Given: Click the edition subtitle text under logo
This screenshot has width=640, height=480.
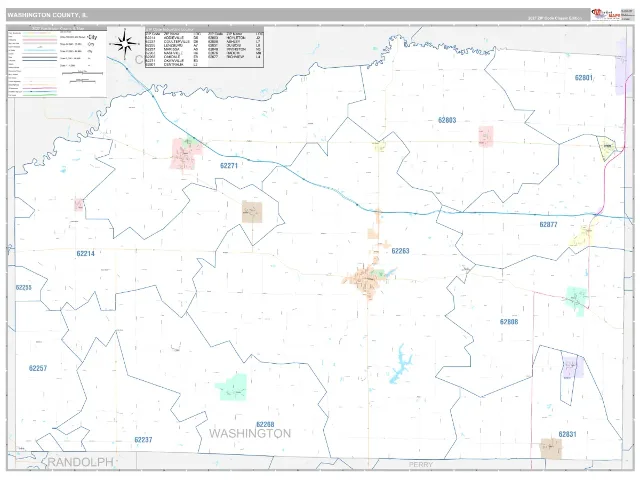Looking at the screenshot, I should pyautogui.click(x=555, y=18).
